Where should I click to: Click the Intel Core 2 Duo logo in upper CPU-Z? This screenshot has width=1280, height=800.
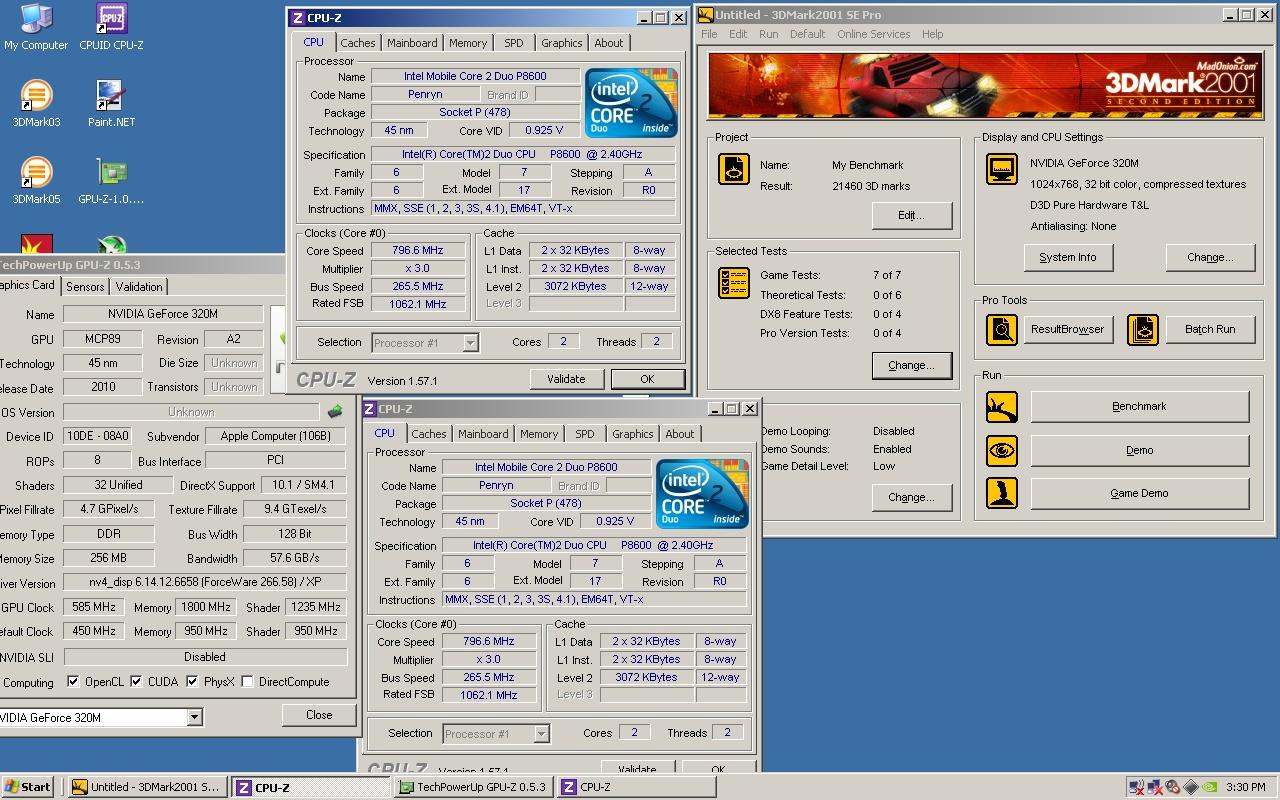631,103
